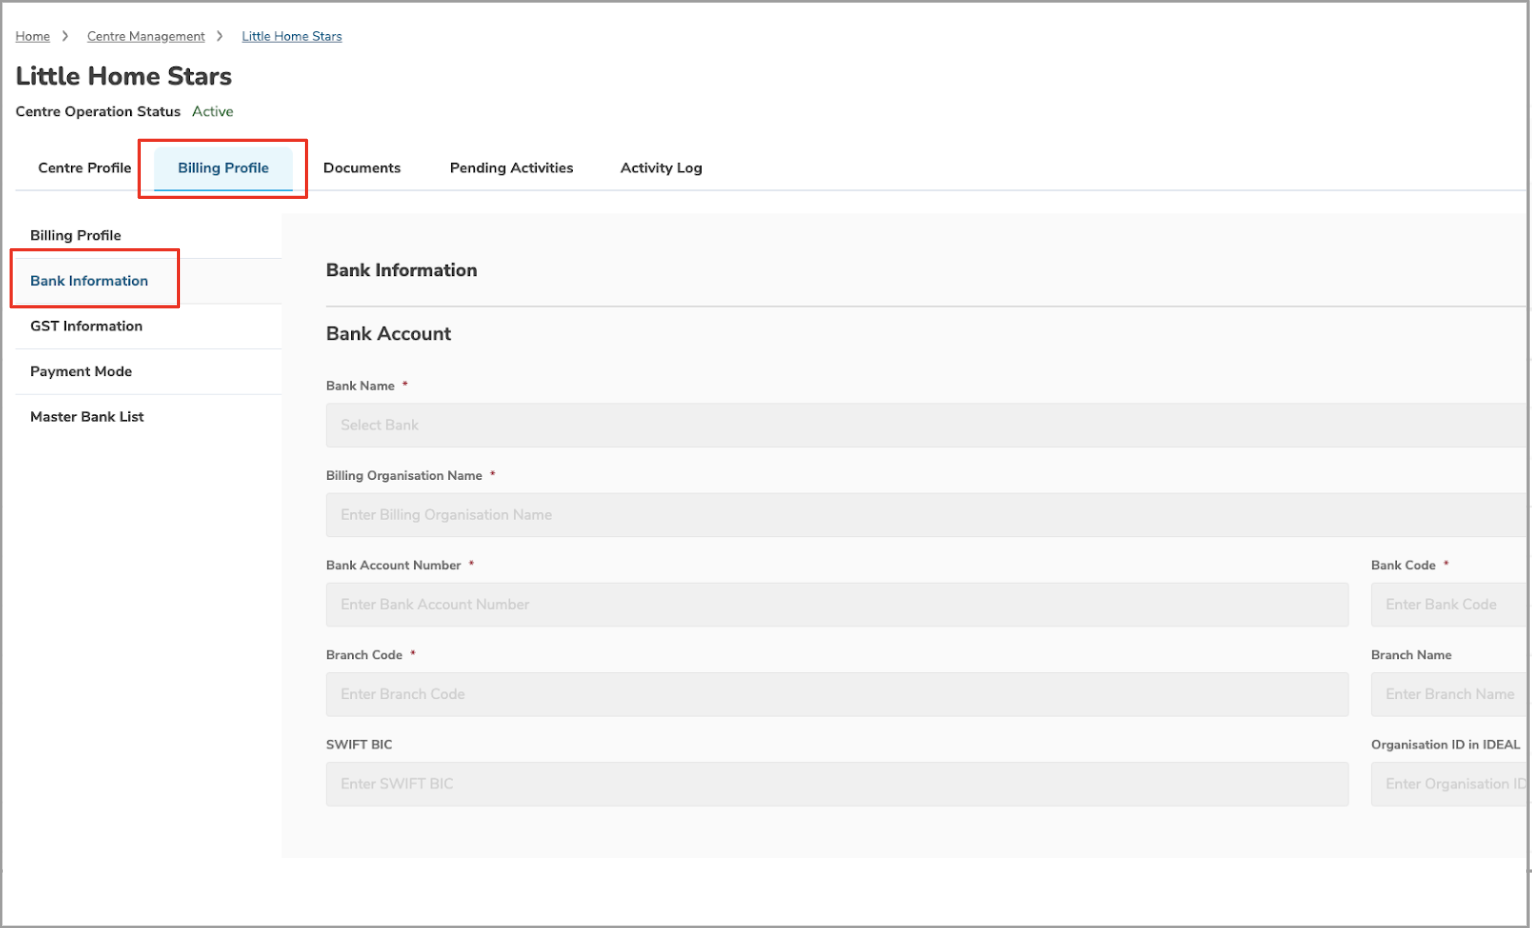This screenshot has height=928, width=1532.
Task: Open Bank Information in the side menu
Action: click(89, 281)
